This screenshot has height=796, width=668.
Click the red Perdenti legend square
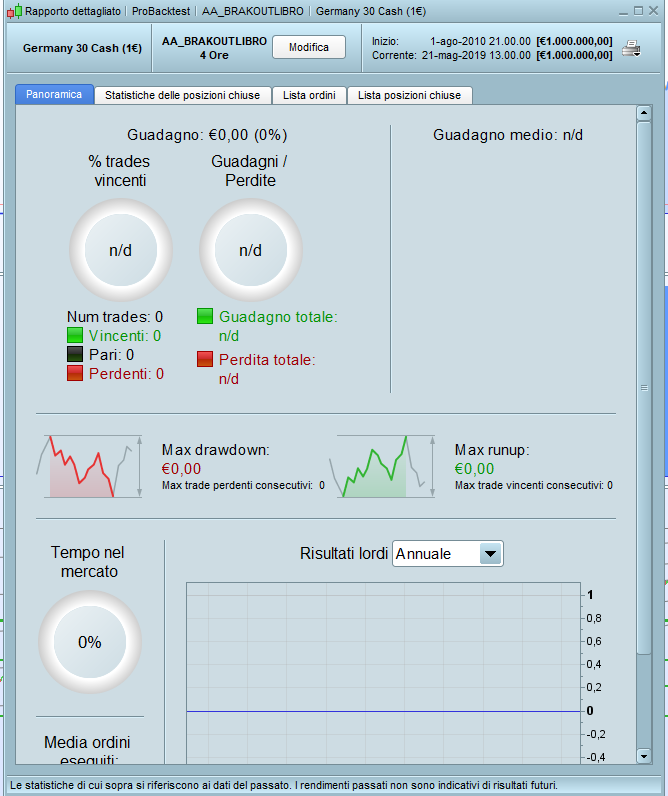(x=75, y=374)
